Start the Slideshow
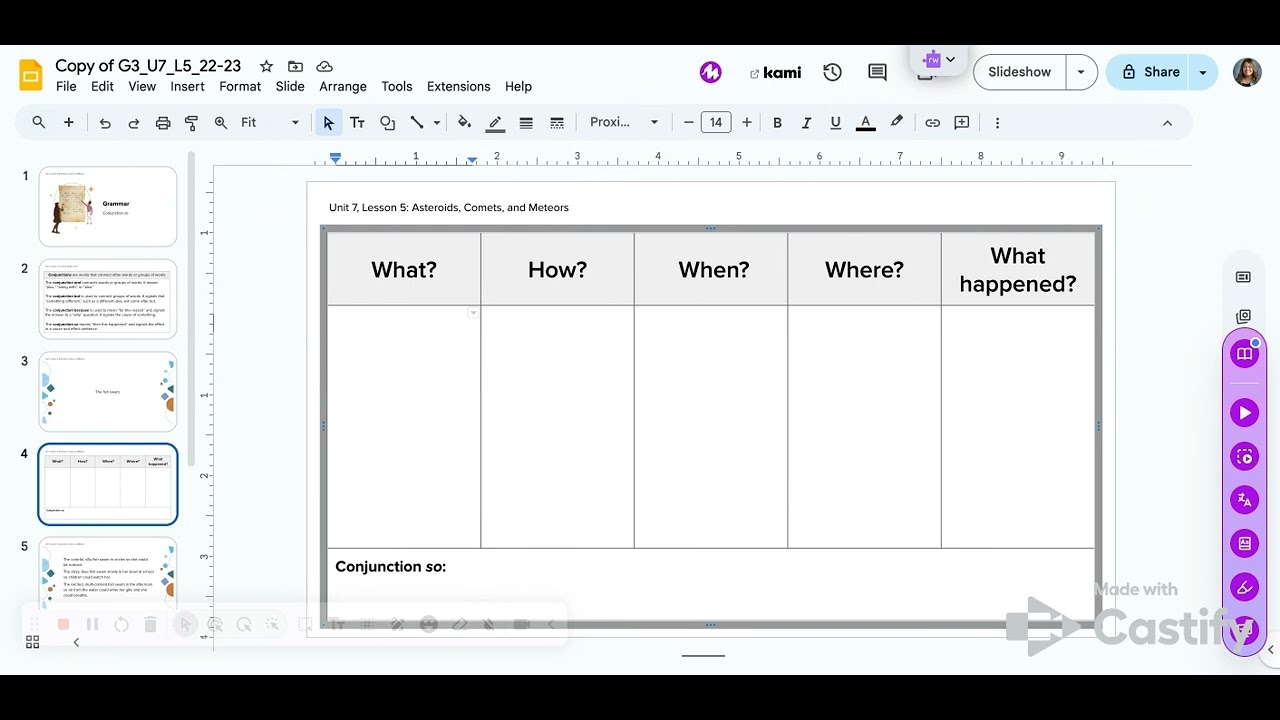 1019,72
